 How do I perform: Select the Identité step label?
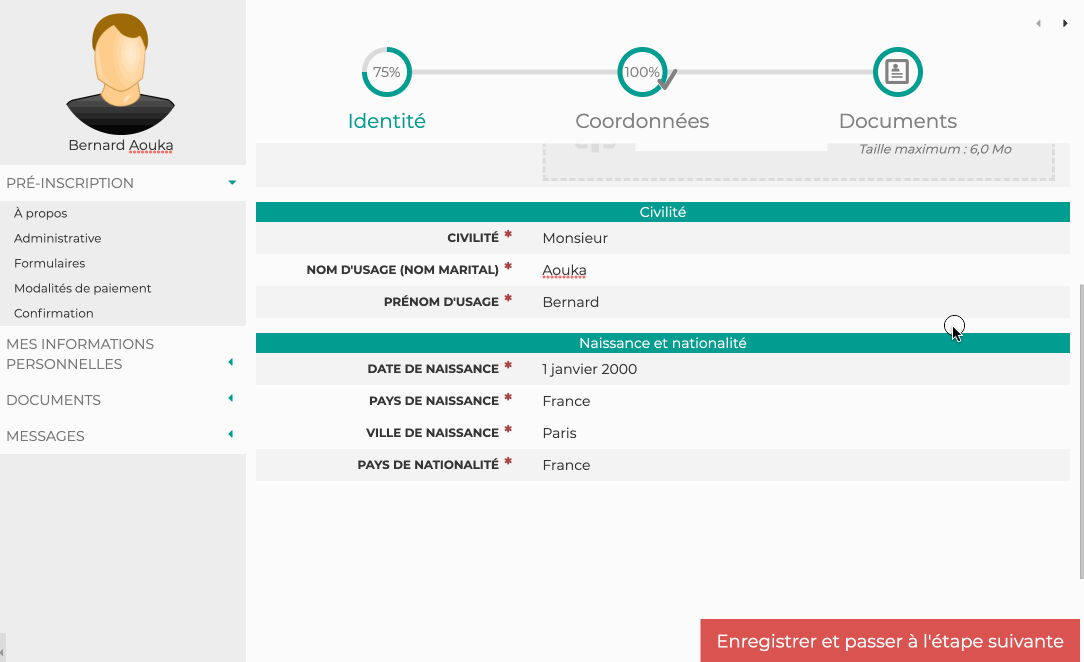tap(386, 121)
